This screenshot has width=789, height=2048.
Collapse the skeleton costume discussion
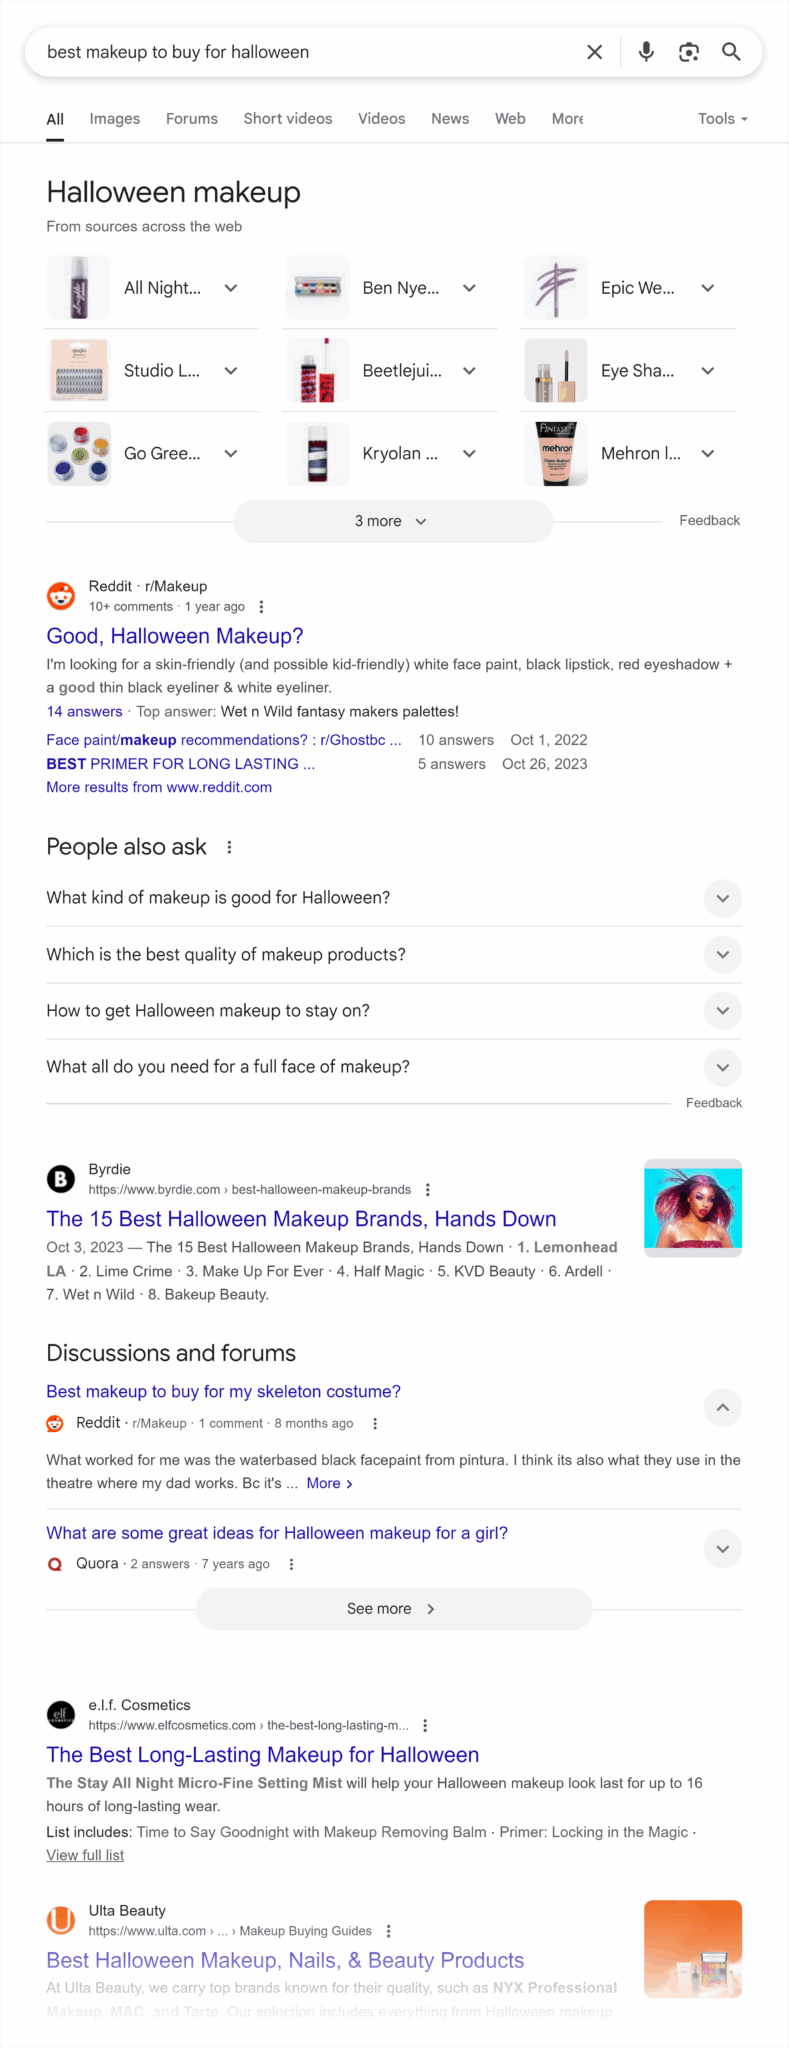[x=723, y=1408]
